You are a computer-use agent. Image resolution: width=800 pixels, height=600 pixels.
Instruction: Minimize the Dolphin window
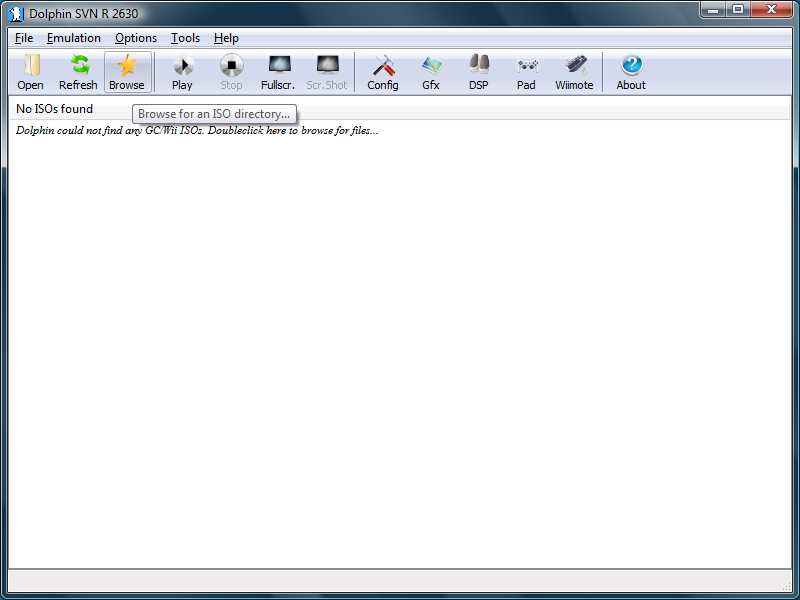pos(713,10)
